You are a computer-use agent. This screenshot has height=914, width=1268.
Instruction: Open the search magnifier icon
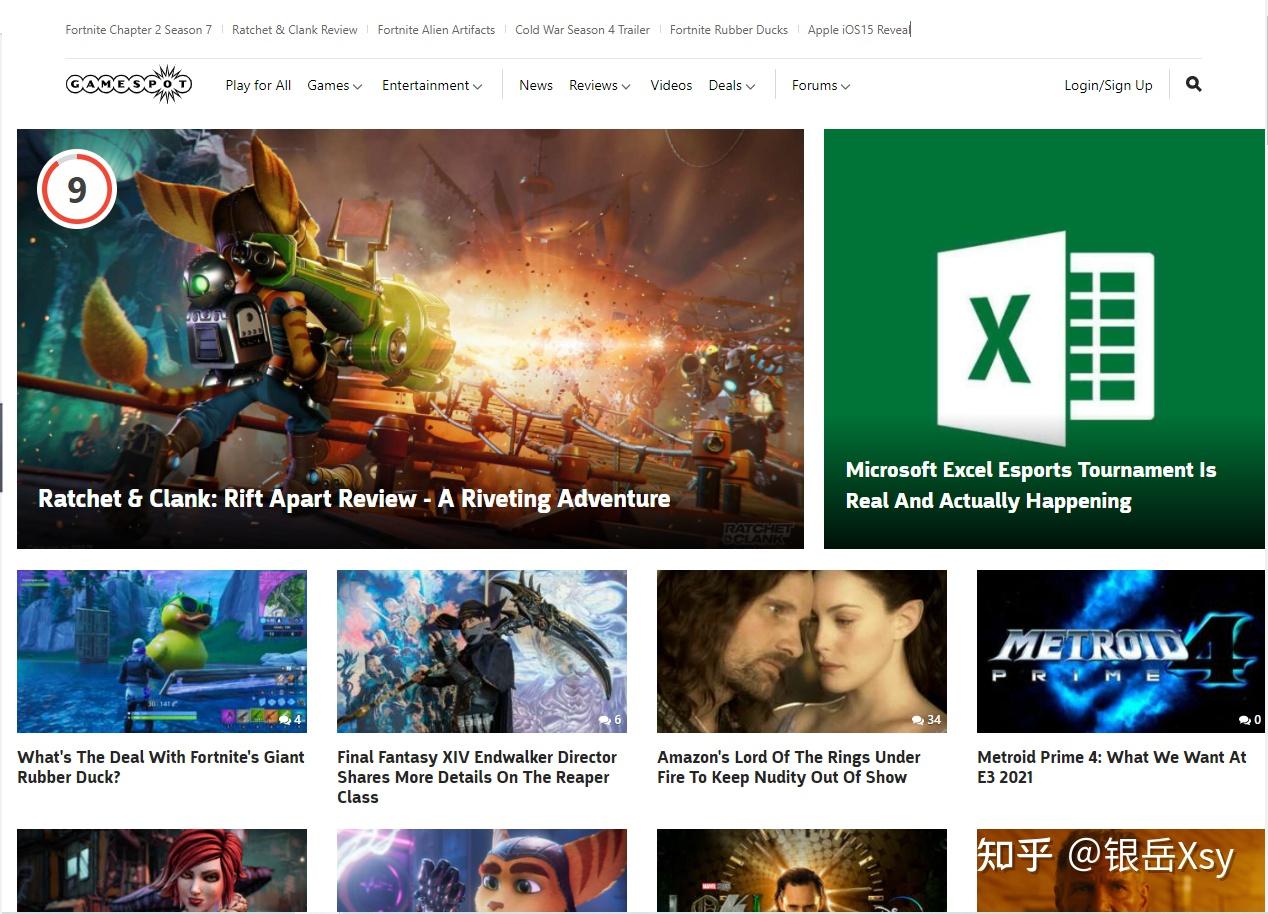click(x=1193, y=85)
